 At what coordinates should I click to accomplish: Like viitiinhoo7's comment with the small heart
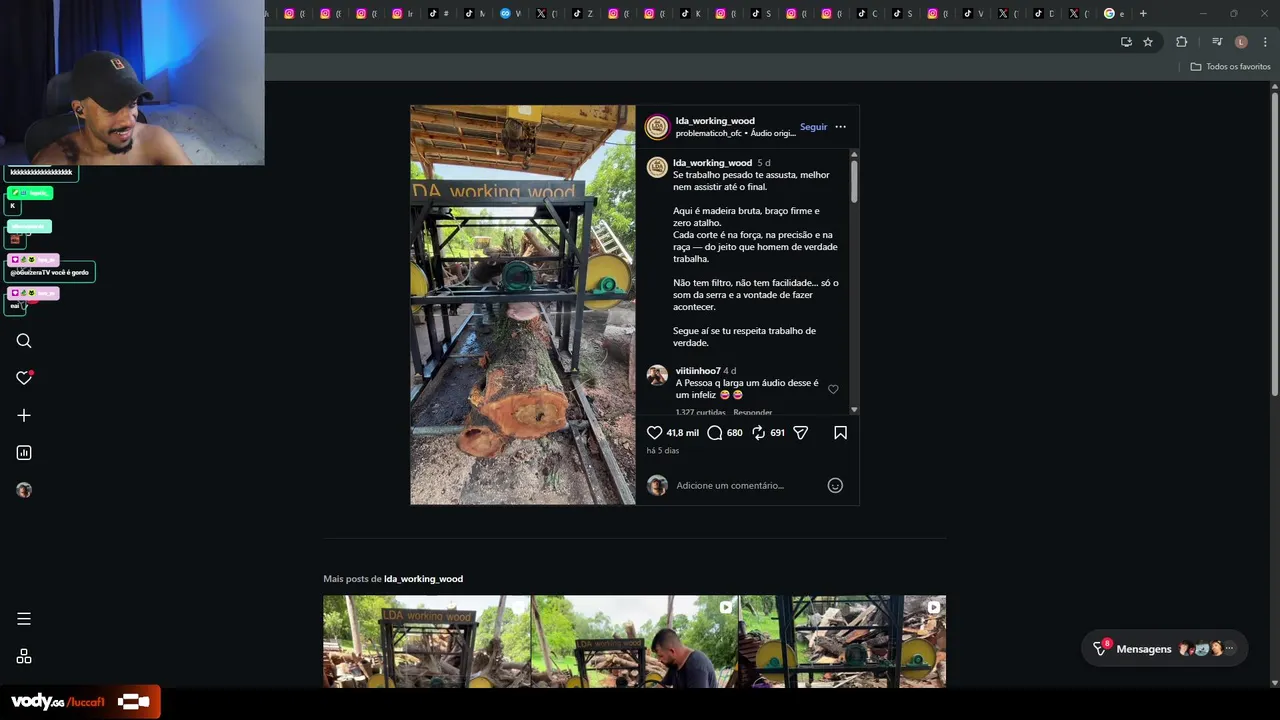tap(833, 389)
